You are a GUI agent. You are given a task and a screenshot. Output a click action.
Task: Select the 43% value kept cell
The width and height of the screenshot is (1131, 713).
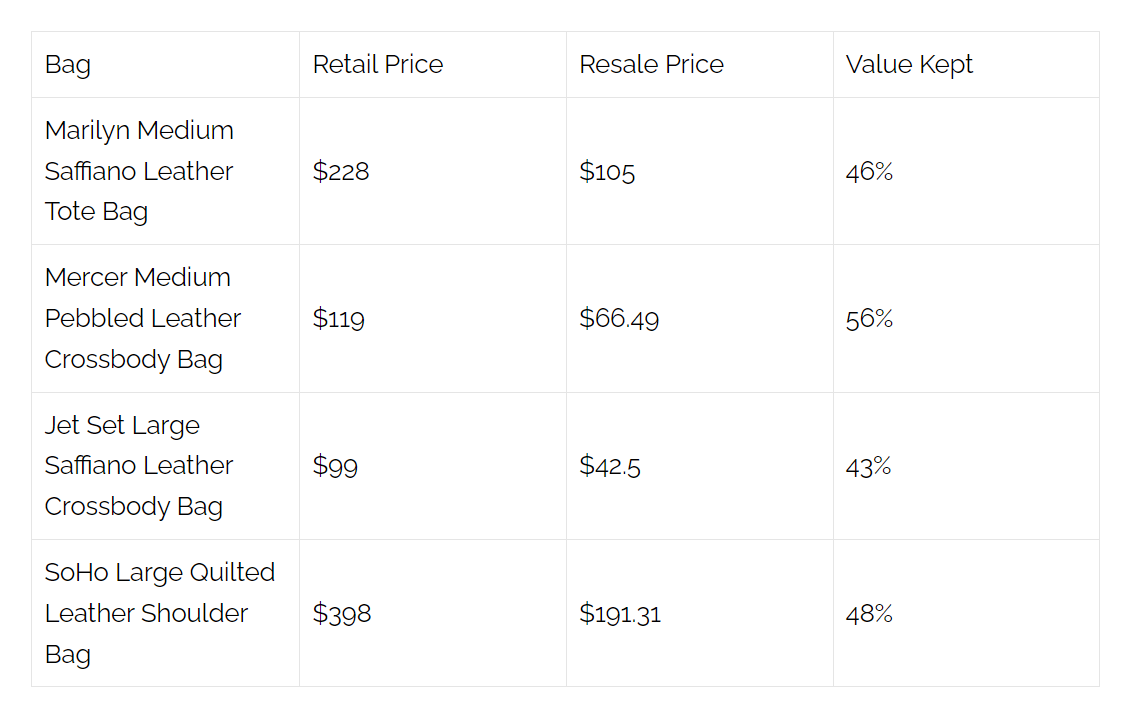tap(868, 466)
